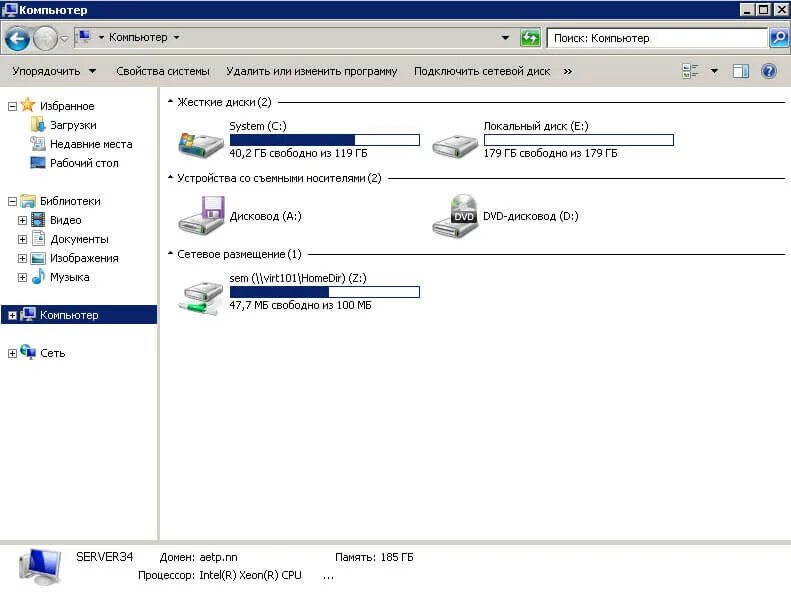
Task: Minimize the Компьютер window
Action: tap(748, 10)
